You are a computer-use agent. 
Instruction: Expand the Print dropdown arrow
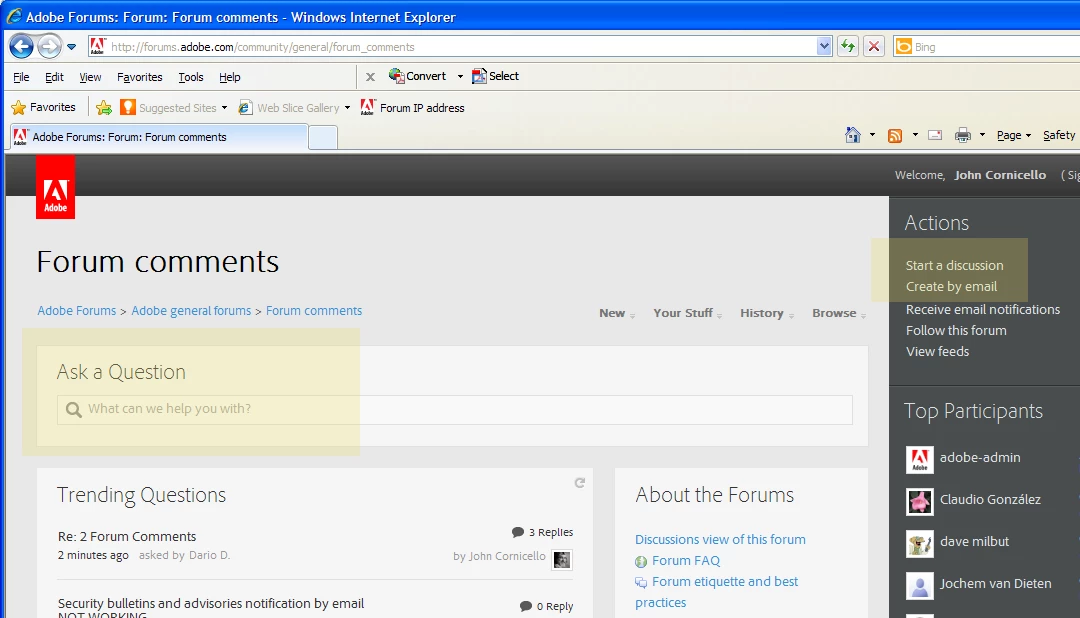pos(982,135)
